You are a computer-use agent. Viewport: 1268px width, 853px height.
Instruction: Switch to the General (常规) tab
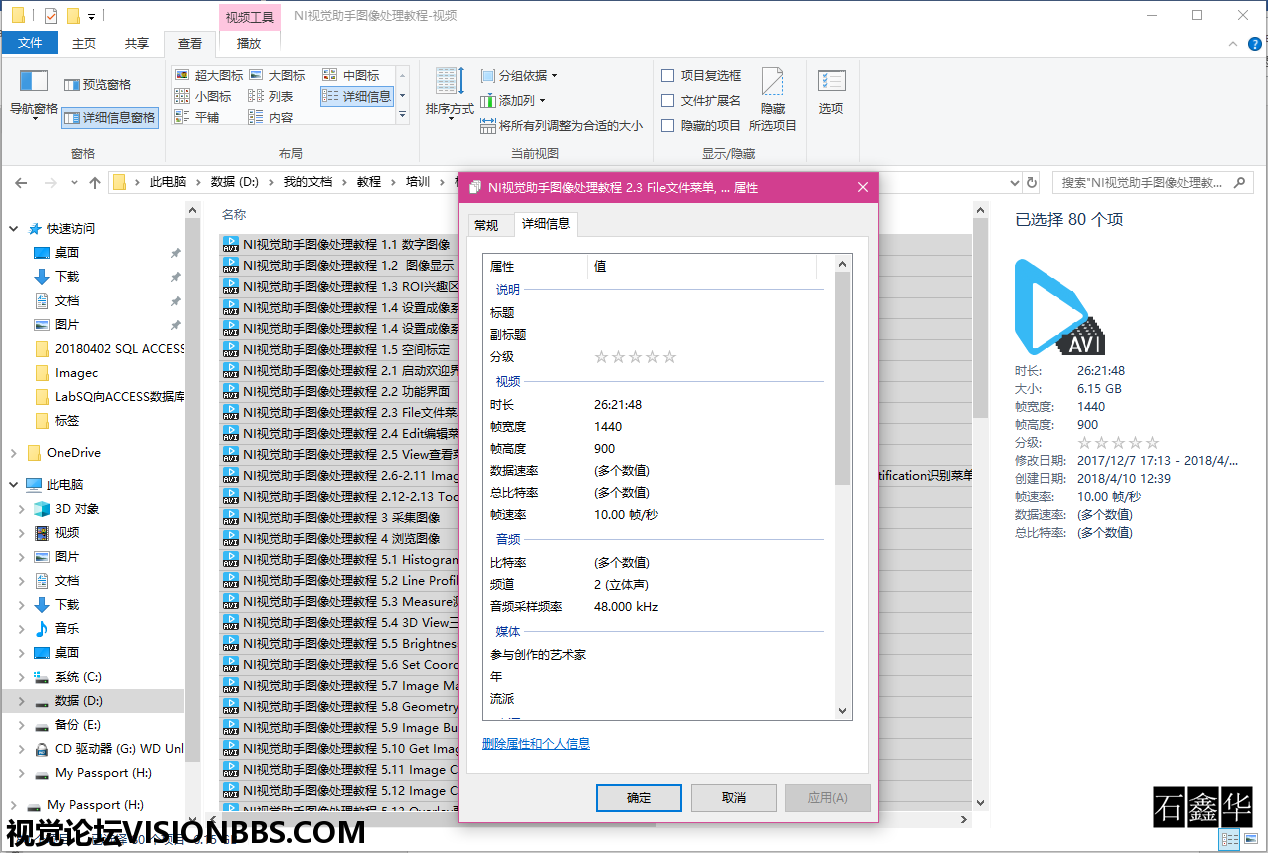point(486,225)
